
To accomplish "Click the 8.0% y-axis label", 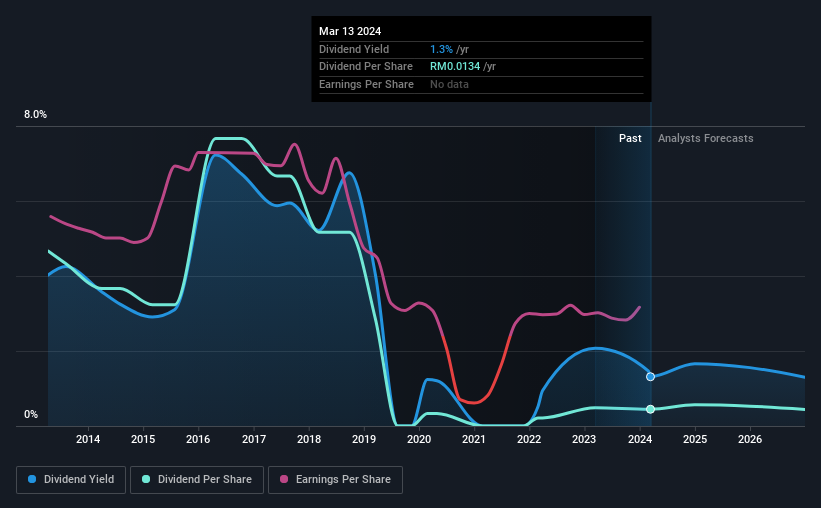I will tap(35, 115).
